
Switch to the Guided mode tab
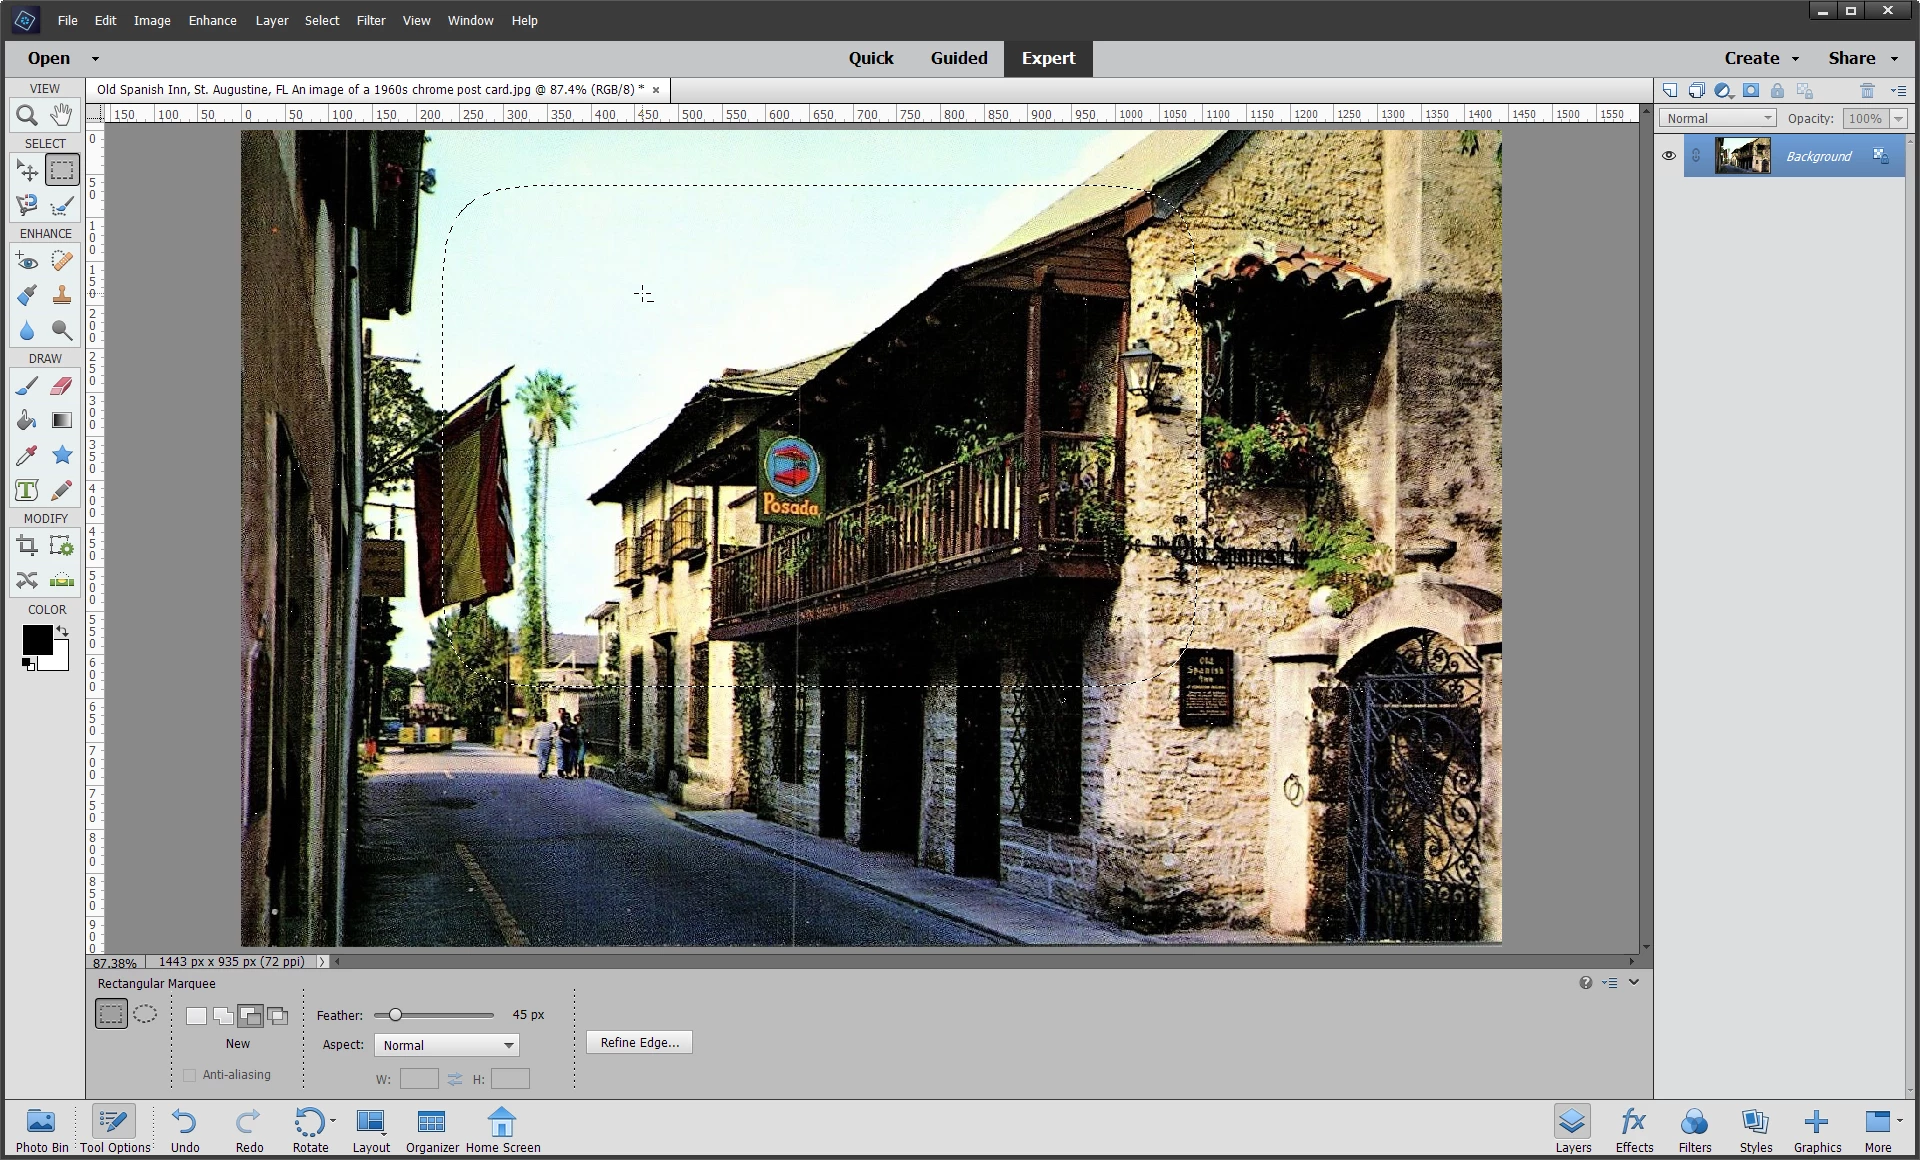[958, 58]
